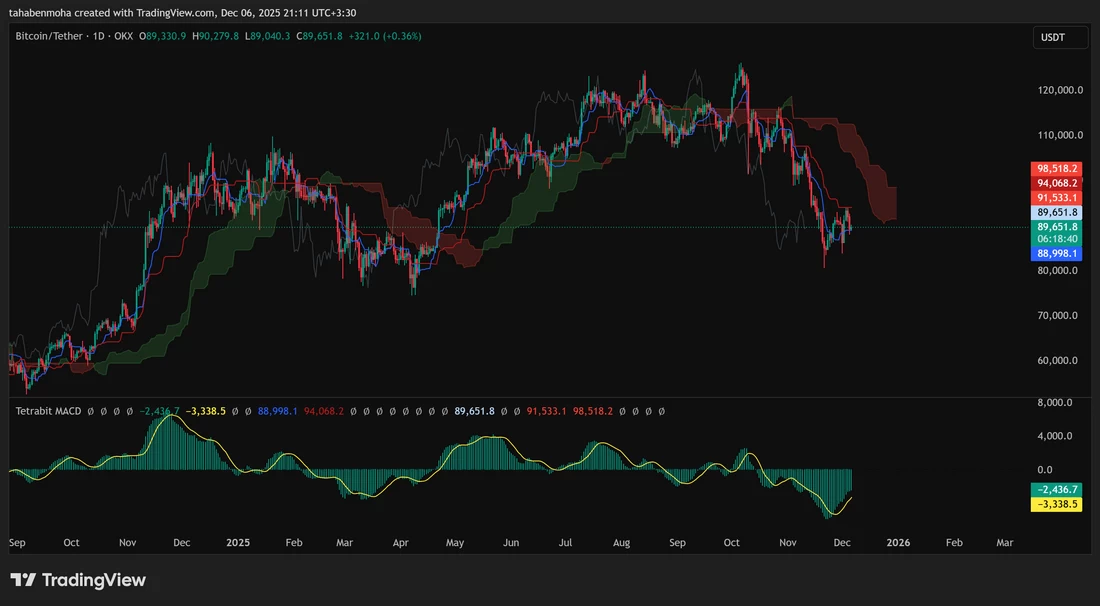Click the red 94,068.2 price axis tag
Screen dimensions: 1100x606
1056,183
